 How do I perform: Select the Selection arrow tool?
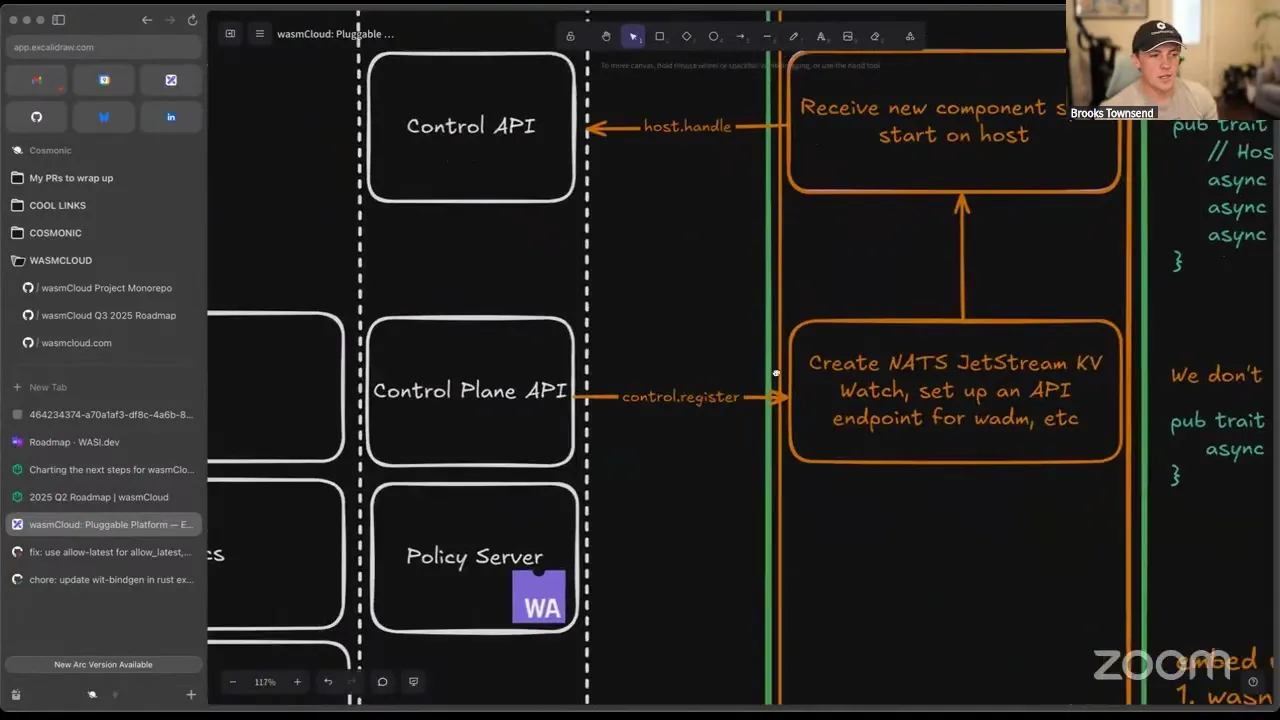(x=633, y=36)
